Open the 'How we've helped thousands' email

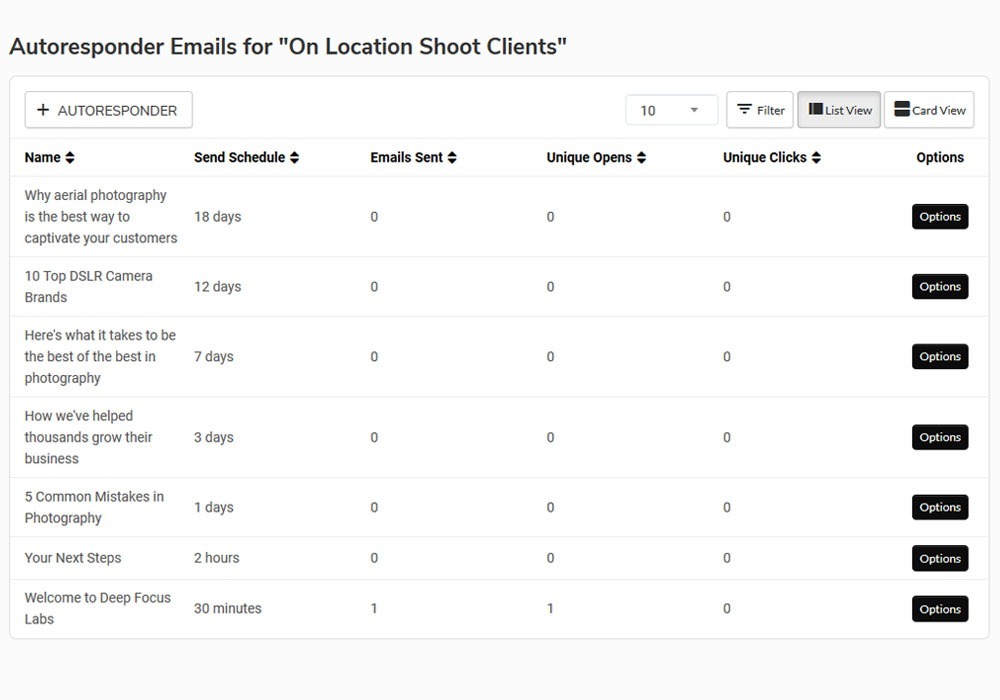click(89, 437)
